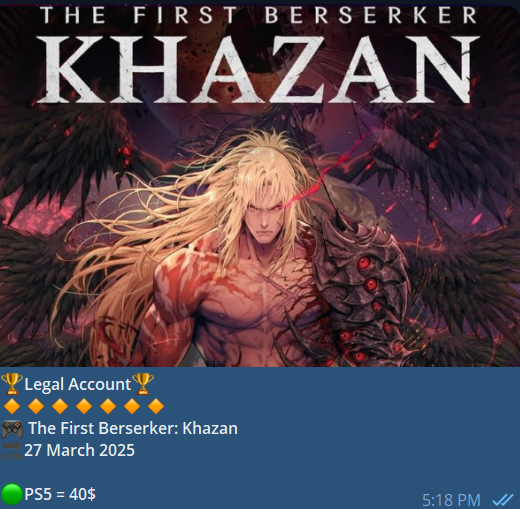Click the game controller emoji
Image resolution: width=520 pixels, height=509 pixels.
(x=12, y=429)
